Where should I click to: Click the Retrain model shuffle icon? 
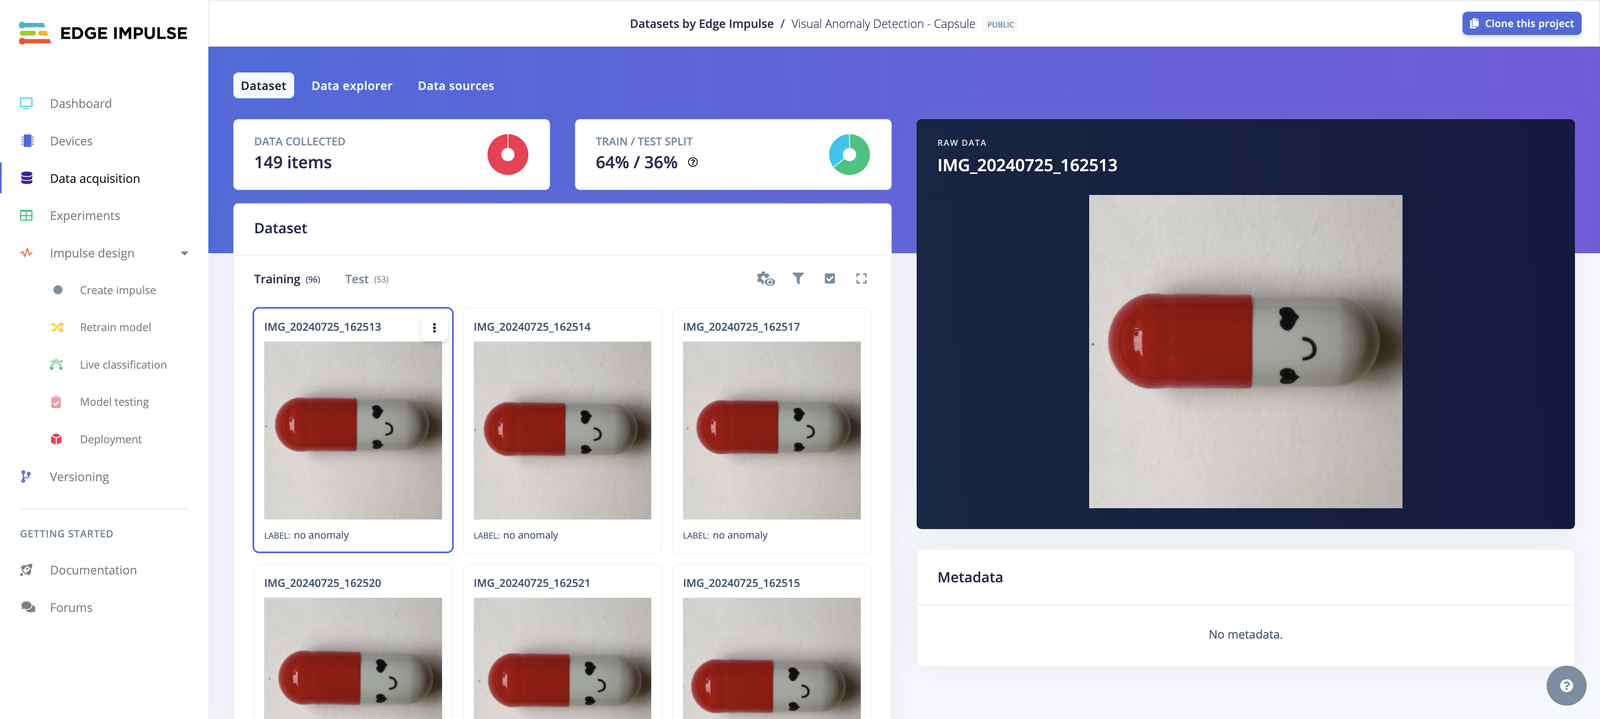(57, 327)
